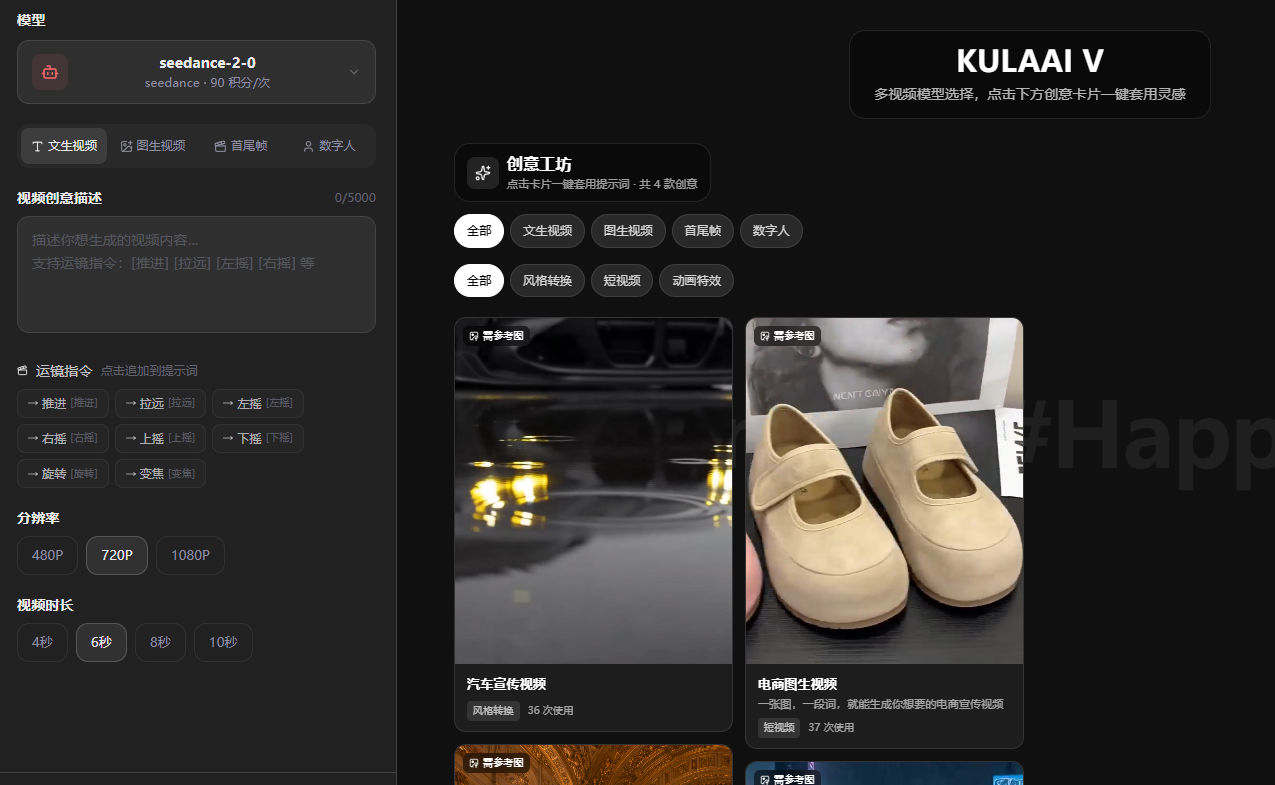Click the KULAAI V heading banner
Viewport: 1275px width, 785px height.
pyautogui.click(x=1030, y=74)
